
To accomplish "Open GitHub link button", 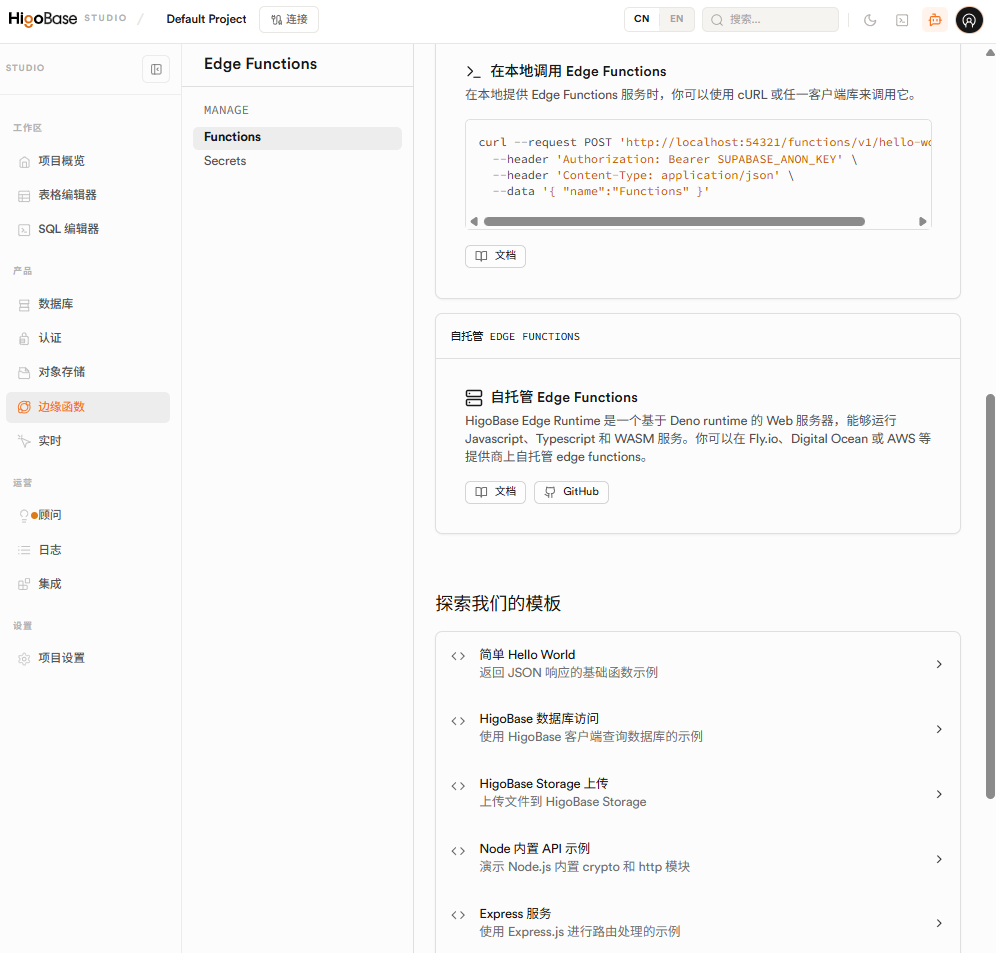I will pyautogui.click(x=571, y=492).
